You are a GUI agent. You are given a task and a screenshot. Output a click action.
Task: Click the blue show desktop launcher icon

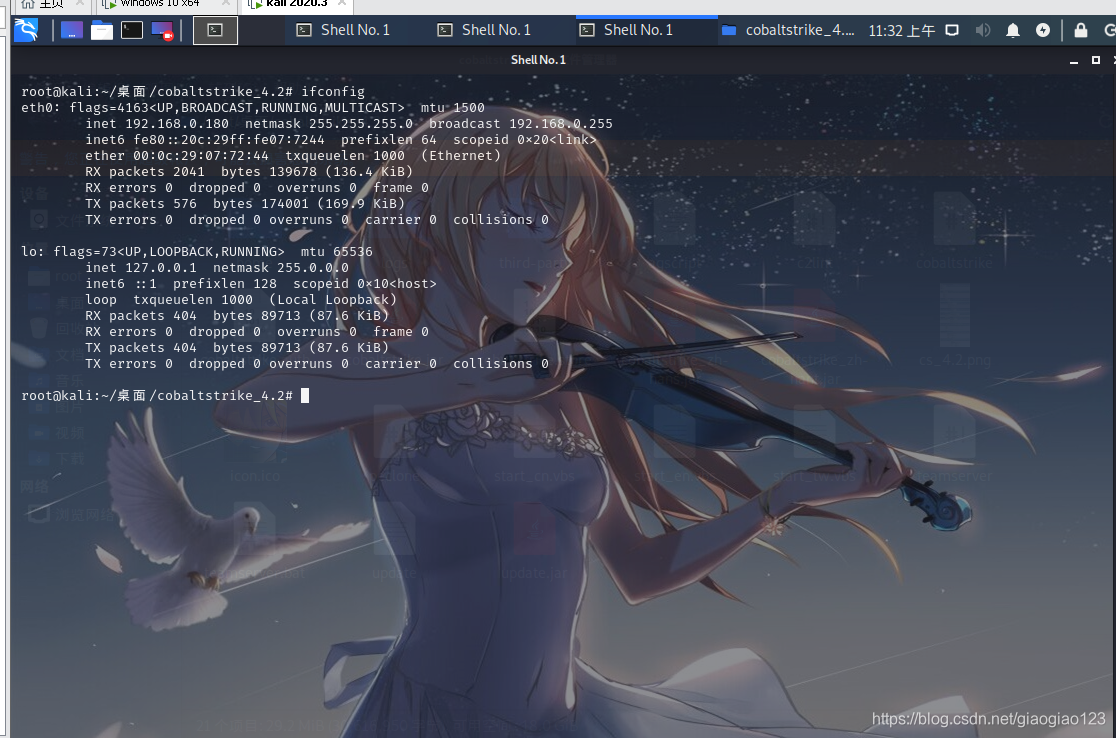tap(71, 30)
